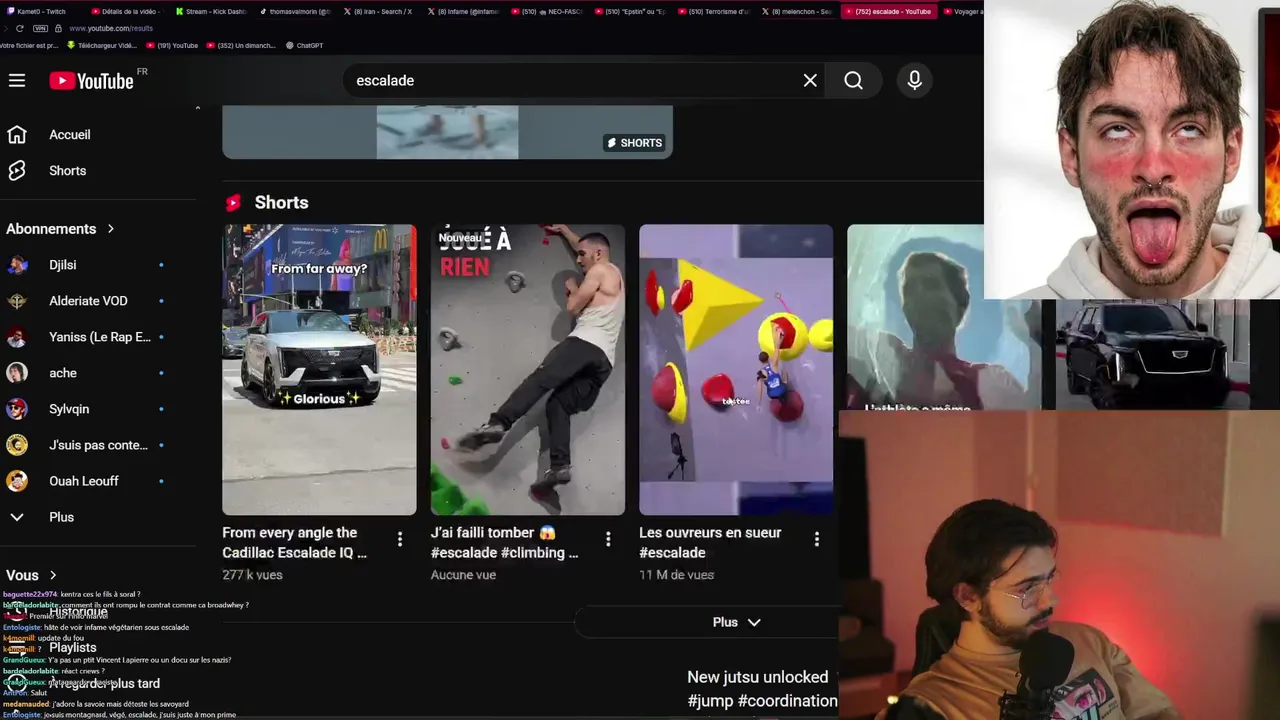
Task: Click the YouTube logo
Action: point(92,81)
